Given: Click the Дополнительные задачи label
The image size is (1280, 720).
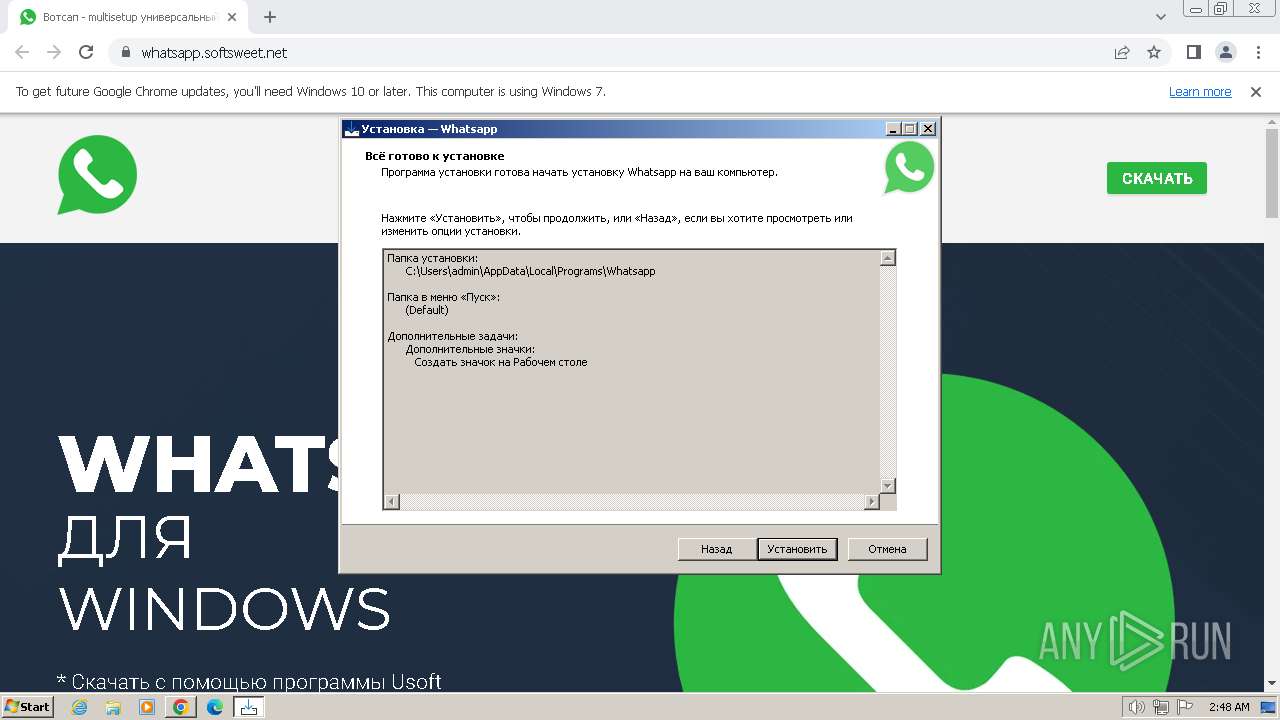Looking at the screenshot, I should coord(452,336).
